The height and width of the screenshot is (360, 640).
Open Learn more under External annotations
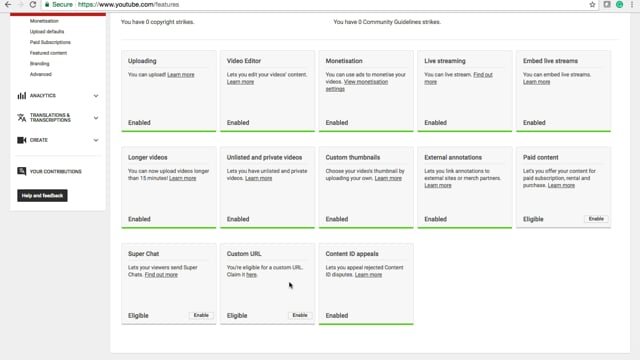click(x=438, y=185)
